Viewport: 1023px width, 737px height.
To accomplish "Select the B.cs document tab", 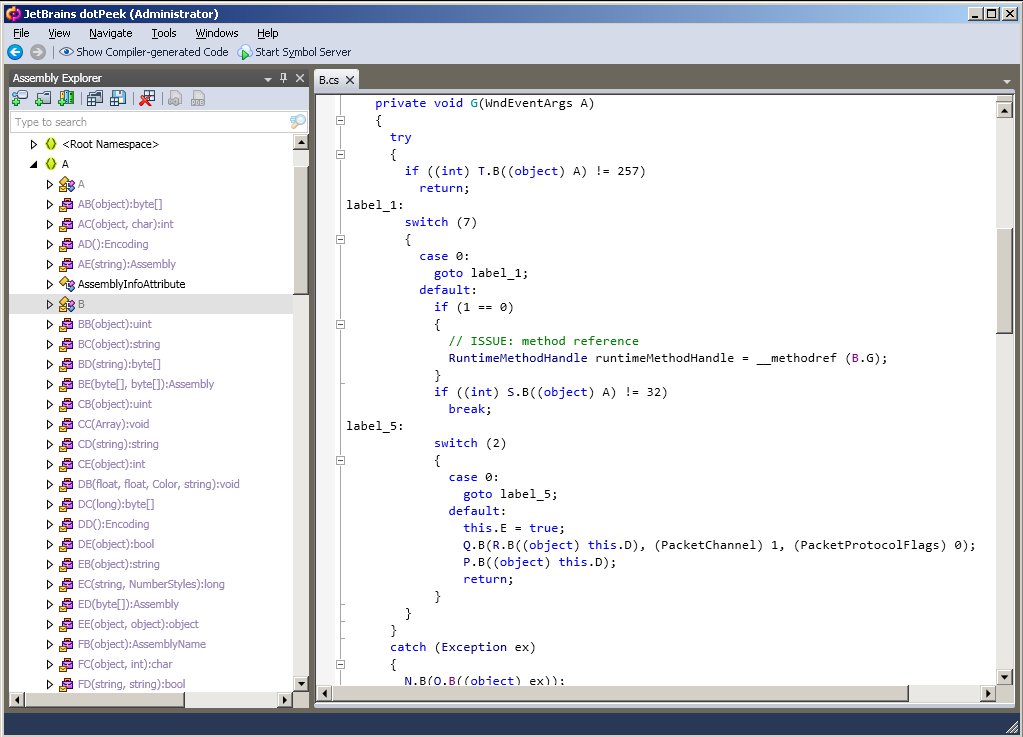I will 329,80.
